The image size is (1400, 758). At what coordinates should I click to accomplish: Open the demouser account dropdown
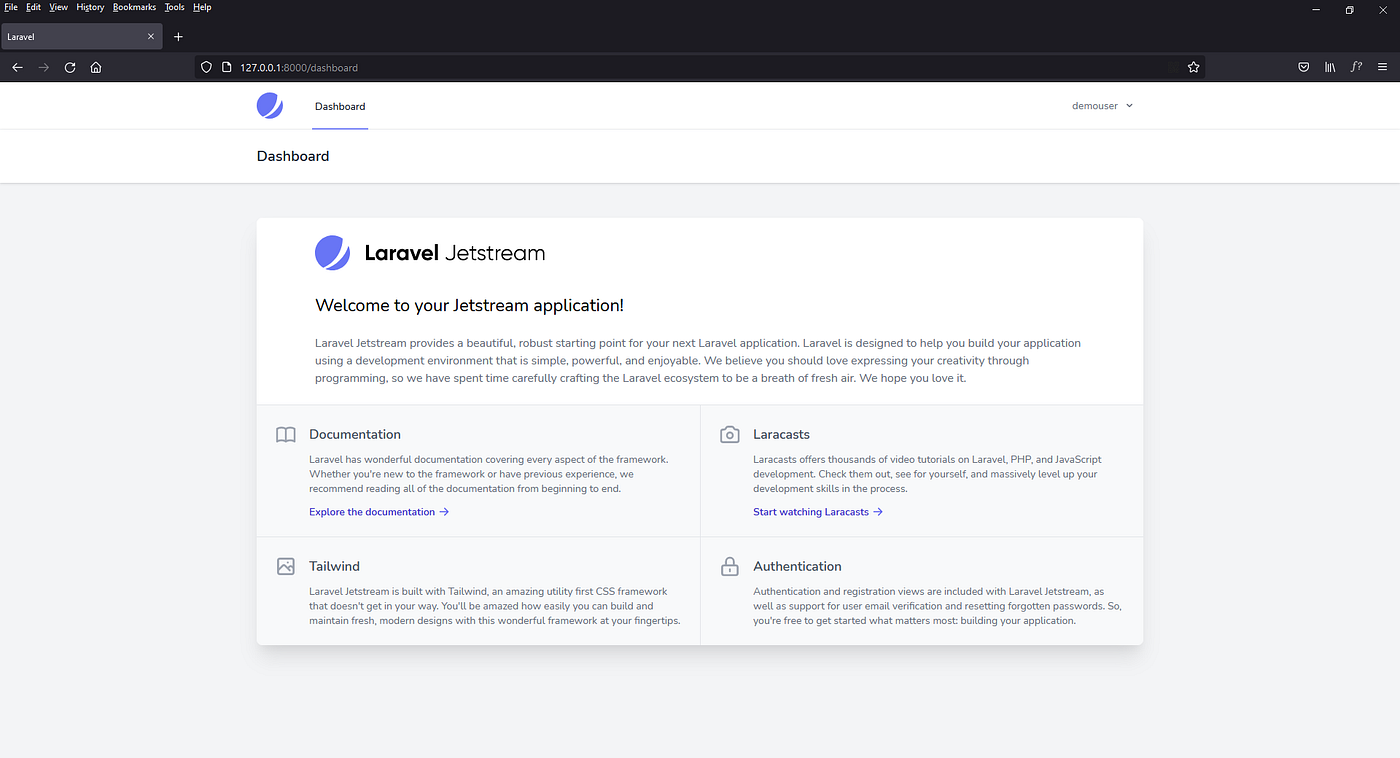click(x=1102, y=105)
